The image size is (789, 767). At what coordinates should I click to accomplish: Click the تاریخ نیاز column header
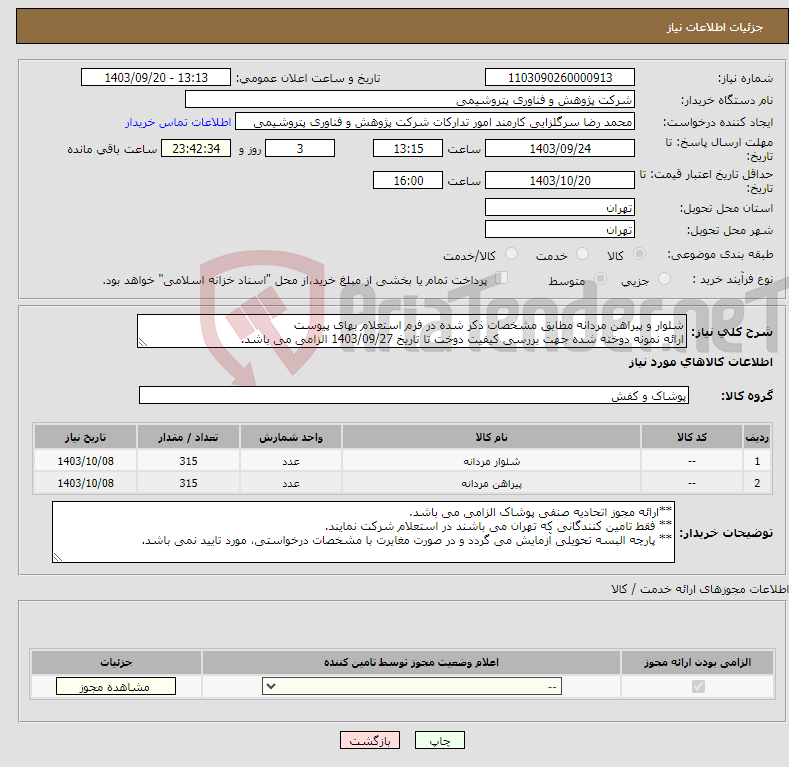tap(86, 437)
